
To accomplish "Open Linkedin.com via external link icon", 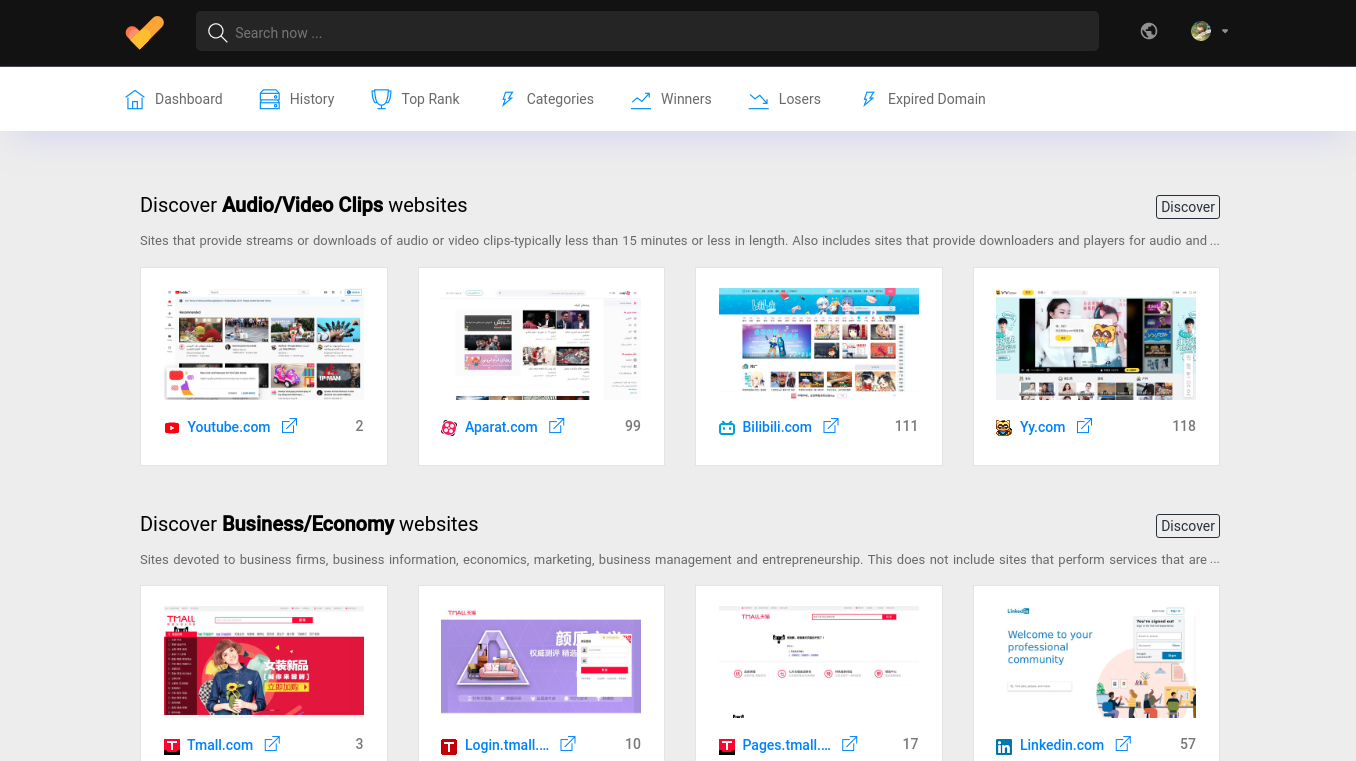I will pyautogui.click(x=1123, y=744).
